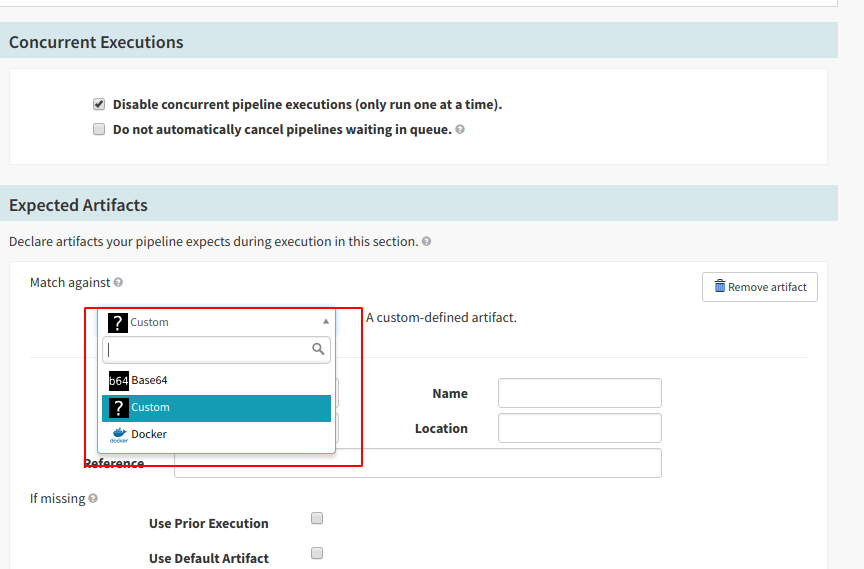
Task: Check the Use Prior Execution box
Action: 317,518
